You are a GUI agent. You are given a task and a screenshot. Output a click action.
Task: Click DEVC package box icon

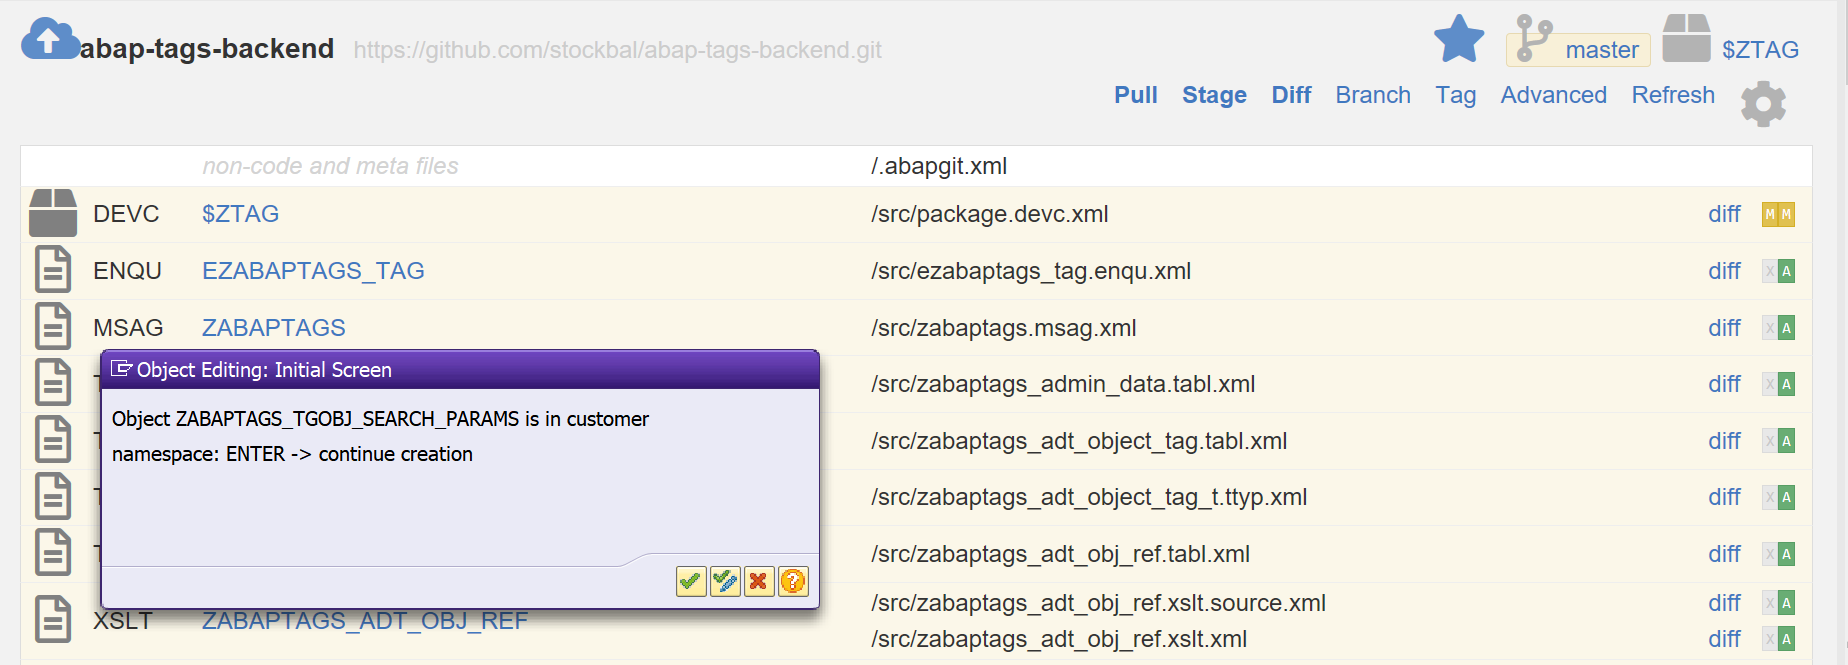point(53,213)
